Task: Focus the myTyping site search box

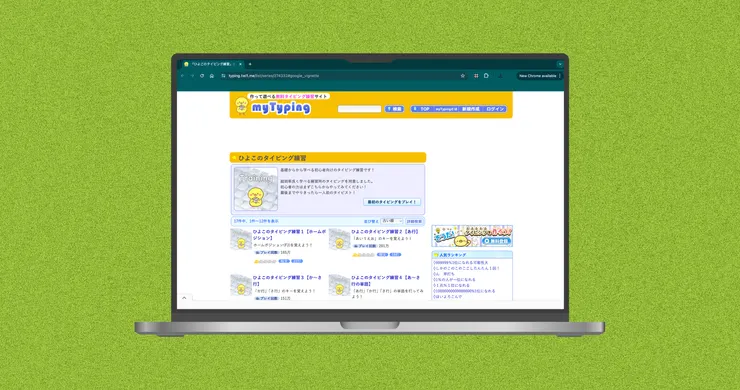Action: 359,109
